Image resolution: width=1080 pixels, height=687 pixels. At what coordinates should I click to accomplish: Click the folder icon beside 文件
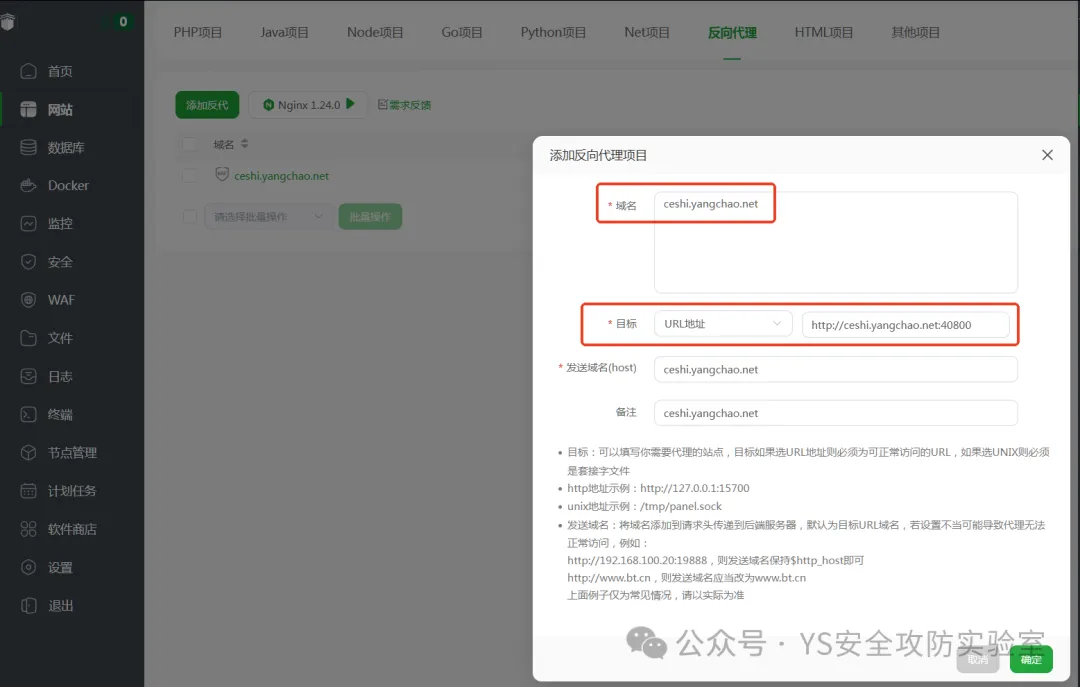click(28, 338)
